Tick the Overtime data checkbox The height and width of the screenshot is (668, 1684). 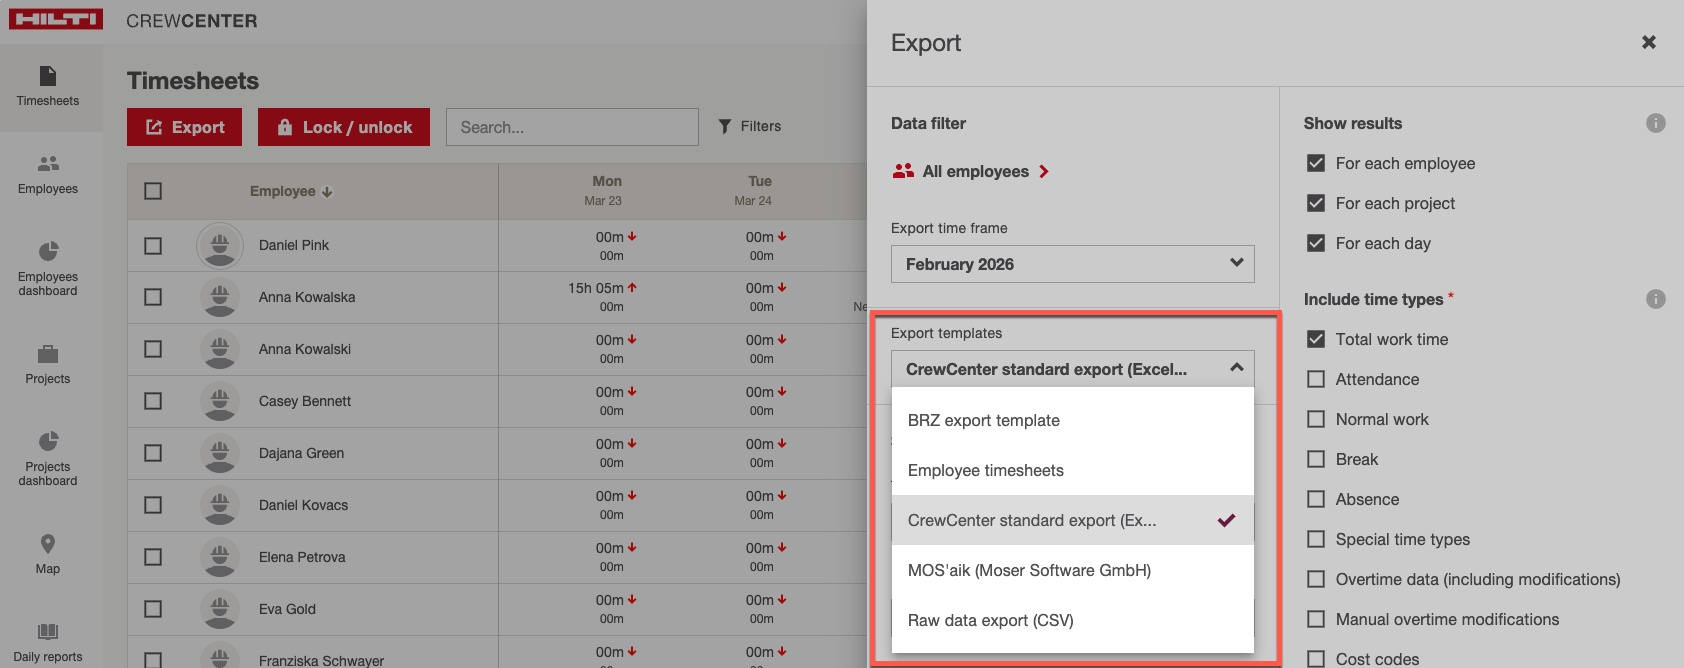pyautogui.click(x=1316, y=579)
